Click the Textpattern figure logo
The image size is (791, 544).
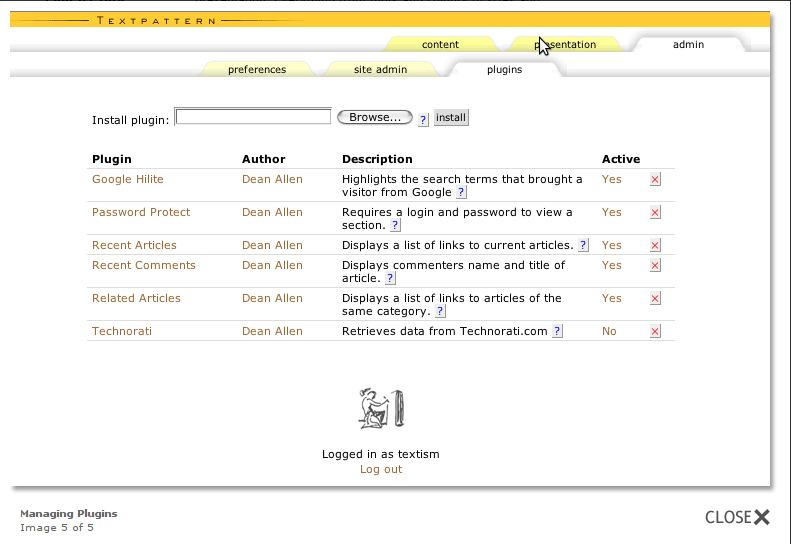381,409
